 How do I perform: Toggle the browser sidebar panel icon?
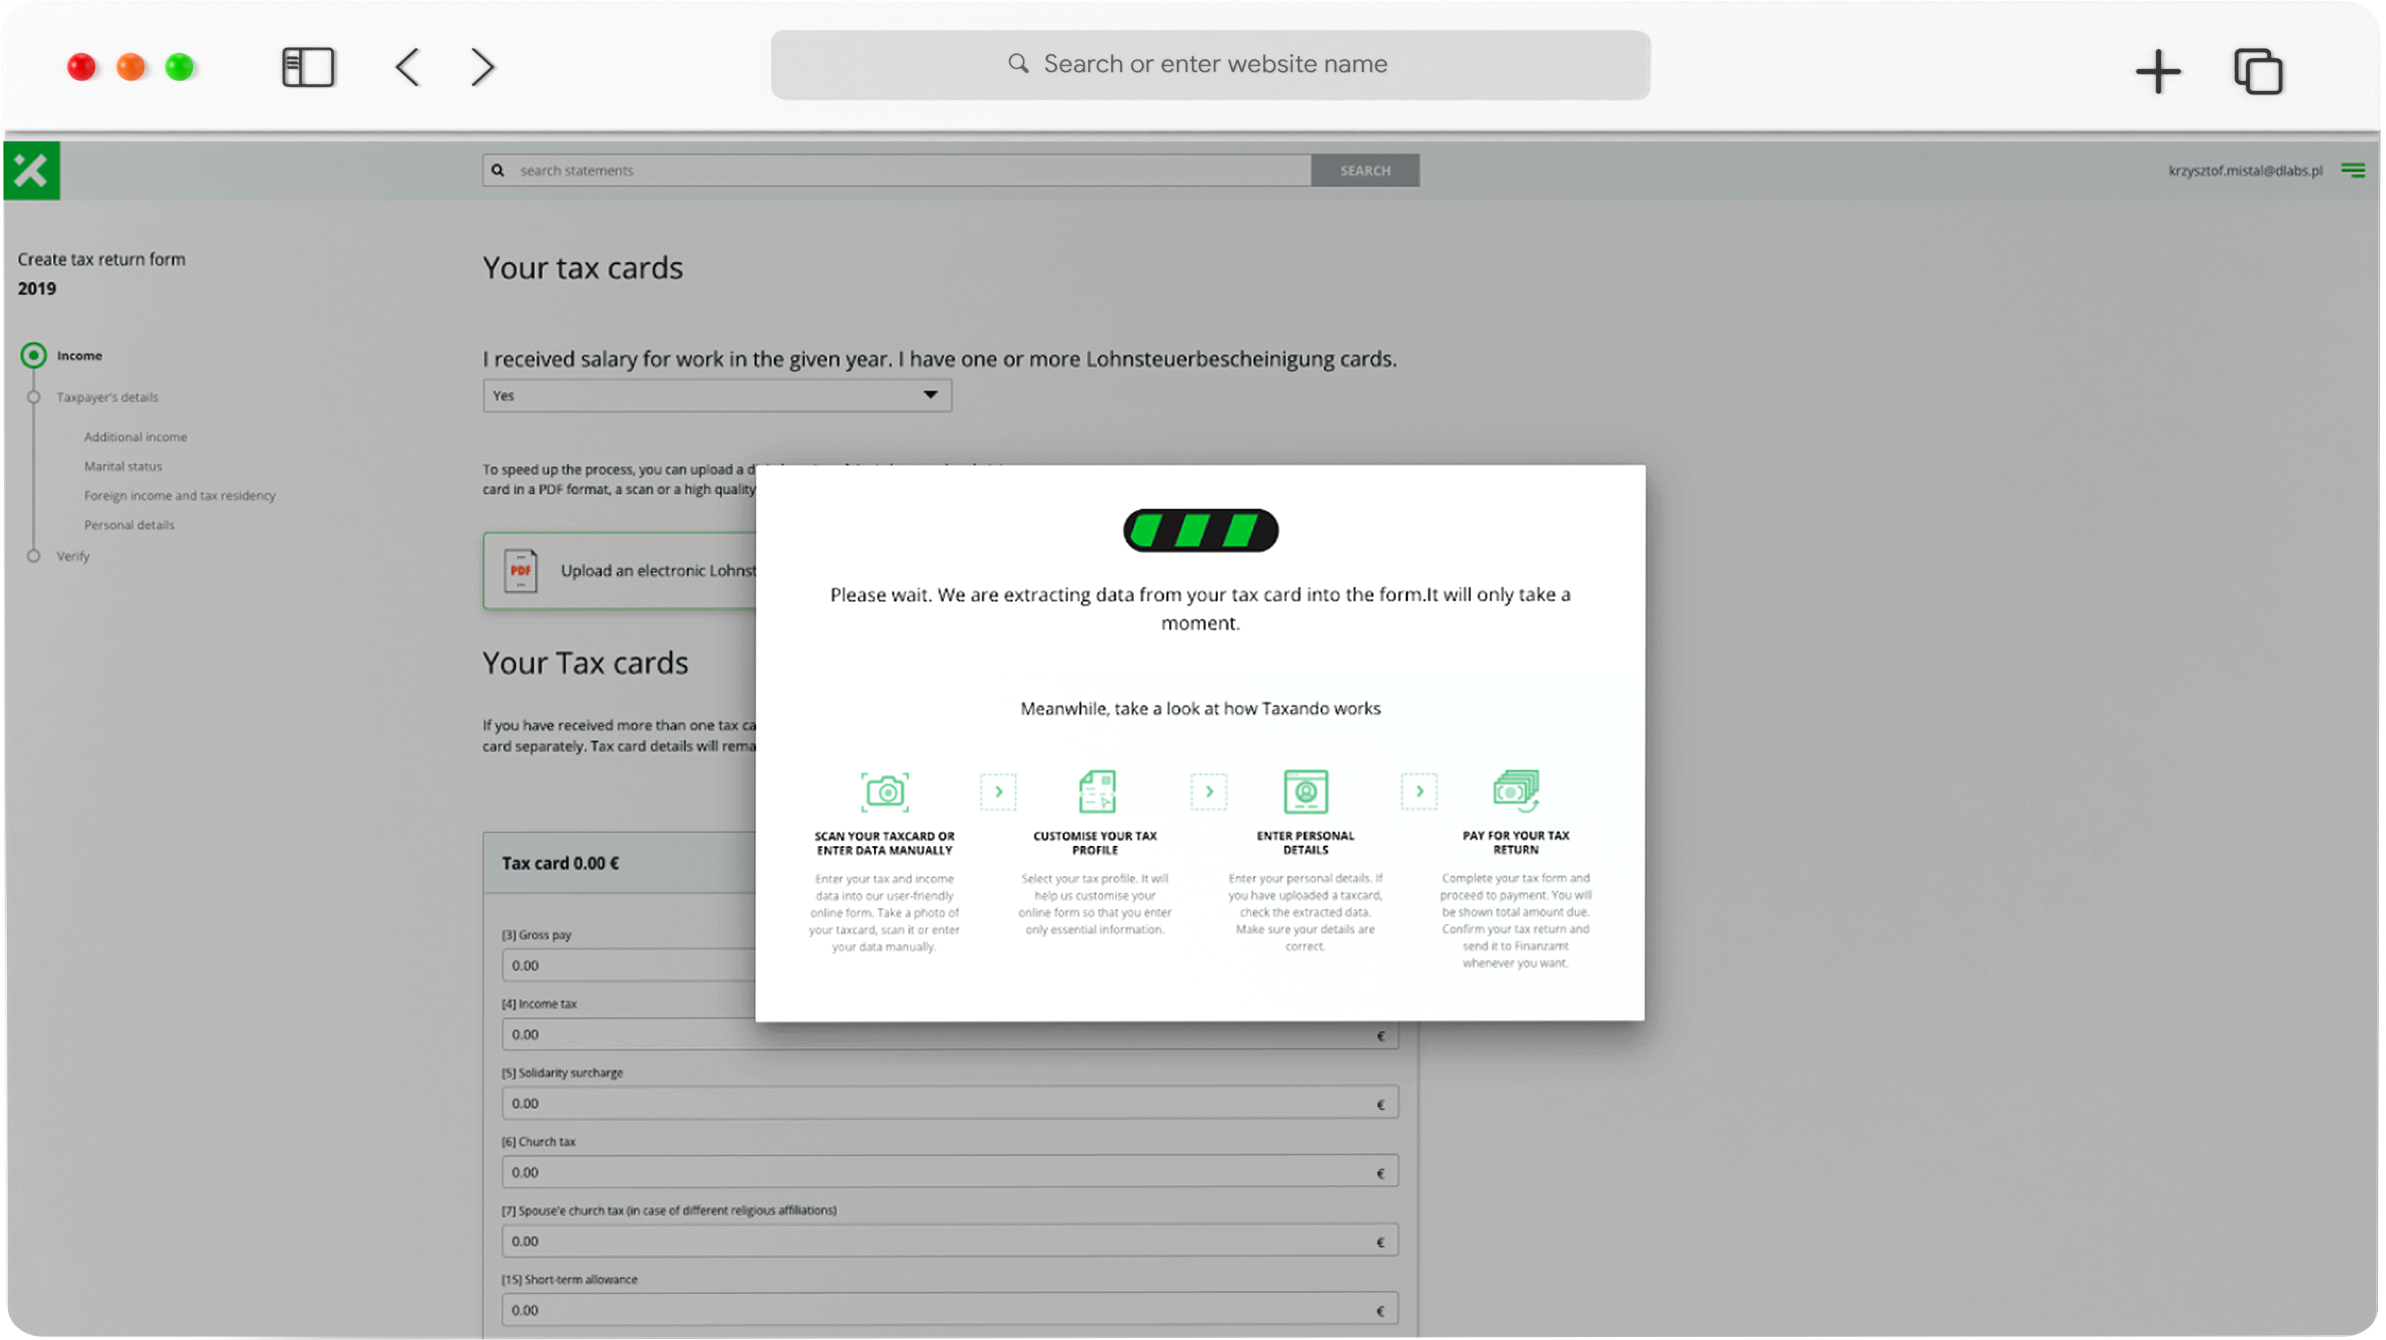coord(308,67)
